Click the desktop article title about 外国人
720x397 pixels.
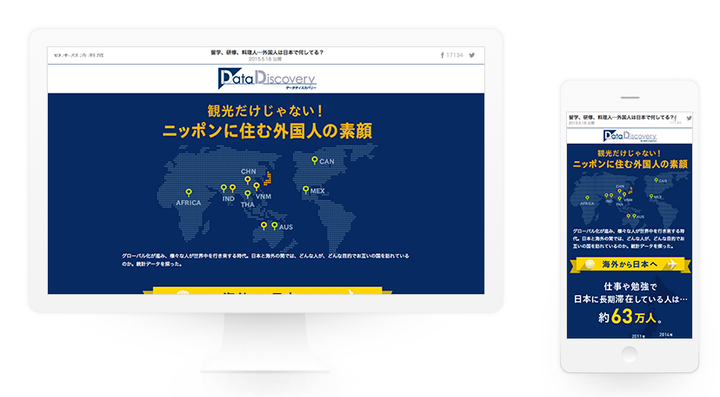(267, 52)
